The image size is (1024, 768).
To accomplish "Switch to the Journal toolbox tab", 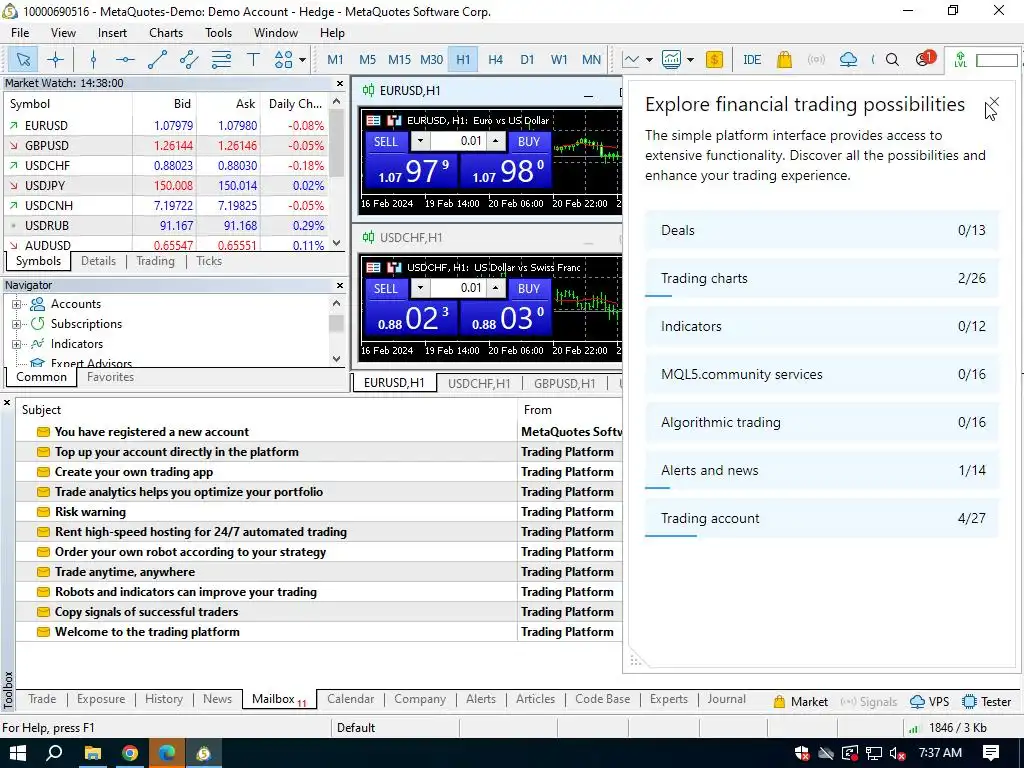I will (x=726, y=699).
